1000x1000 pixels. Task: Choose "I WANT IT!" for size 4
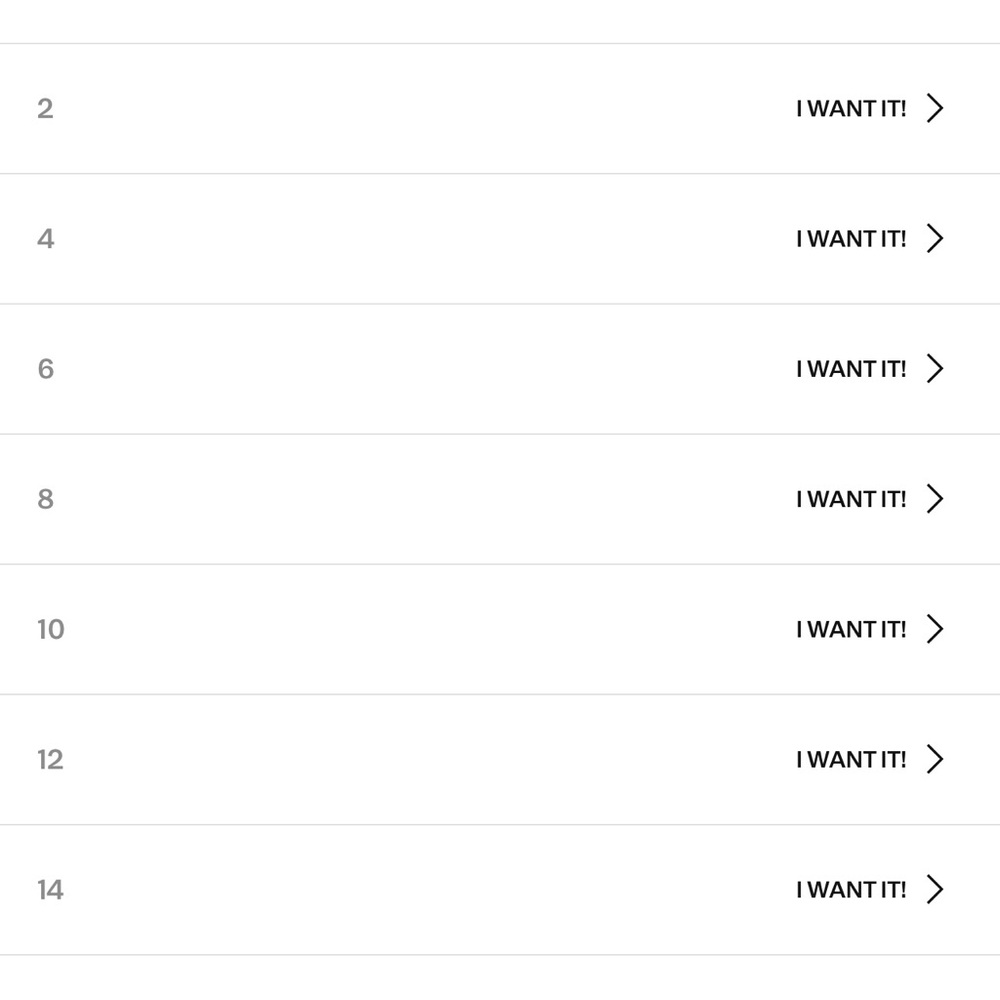[x=851, y=239]
